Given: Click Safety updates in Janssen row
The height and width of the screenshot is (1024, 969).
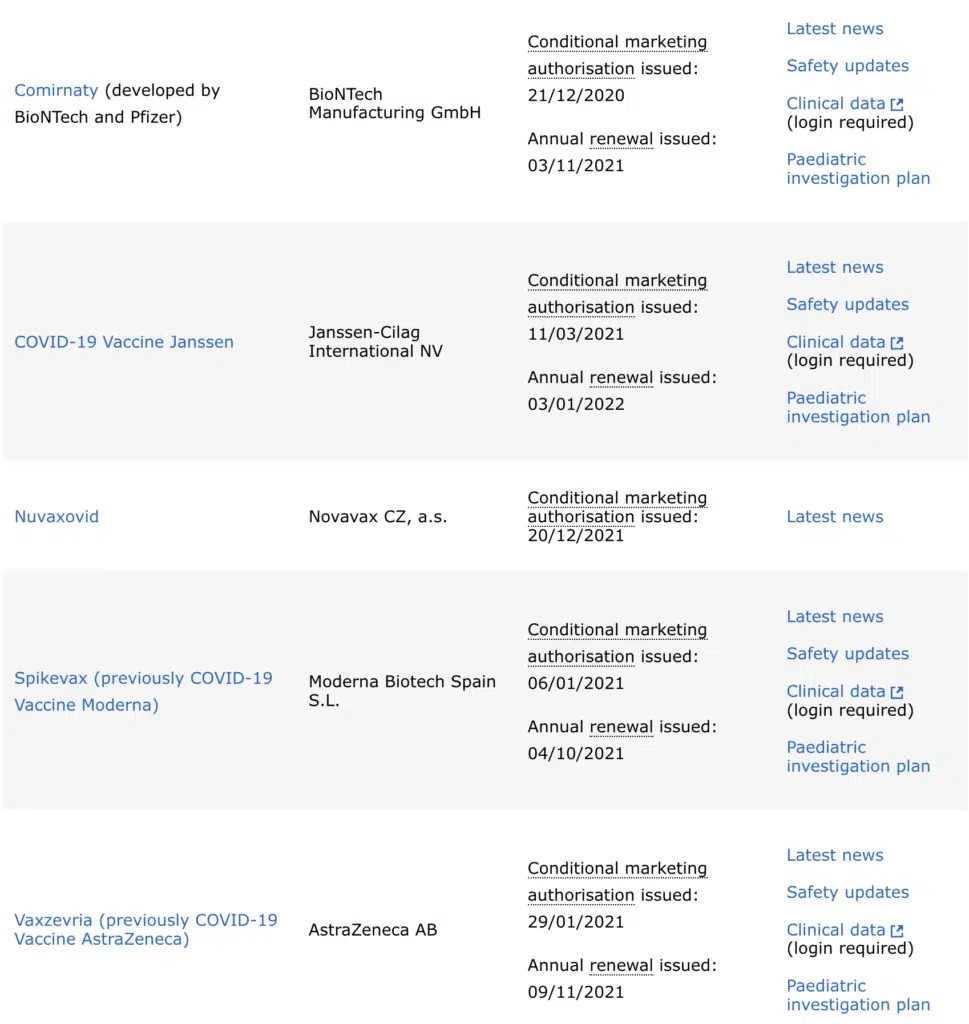Looking at the screenshot, I should click(848, 305).
